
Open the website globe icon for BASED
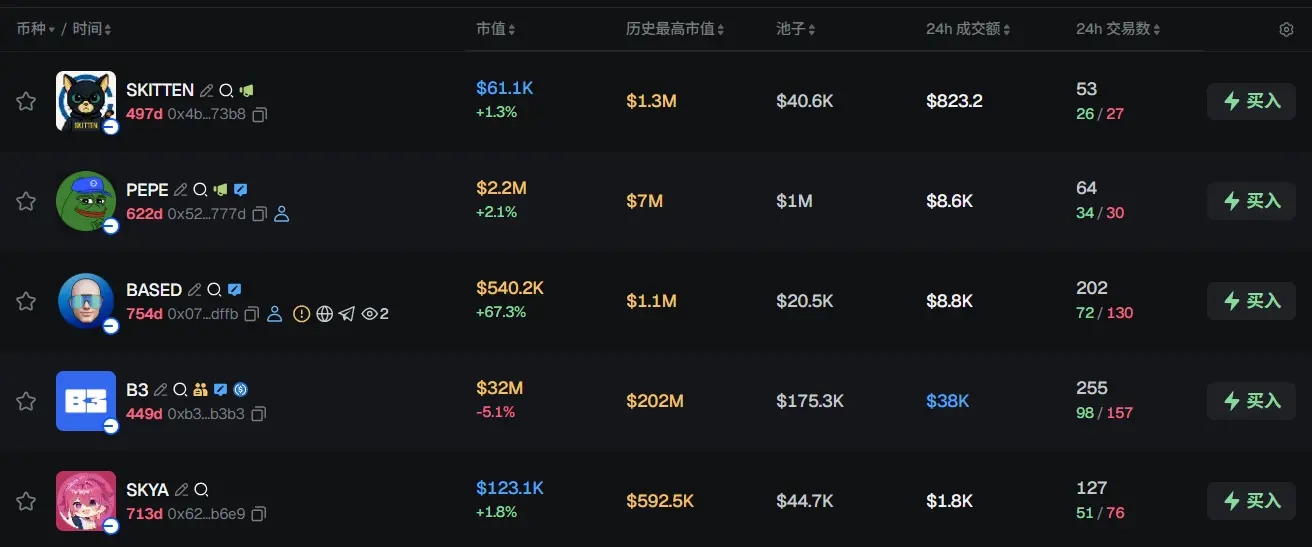pos(324,314)
